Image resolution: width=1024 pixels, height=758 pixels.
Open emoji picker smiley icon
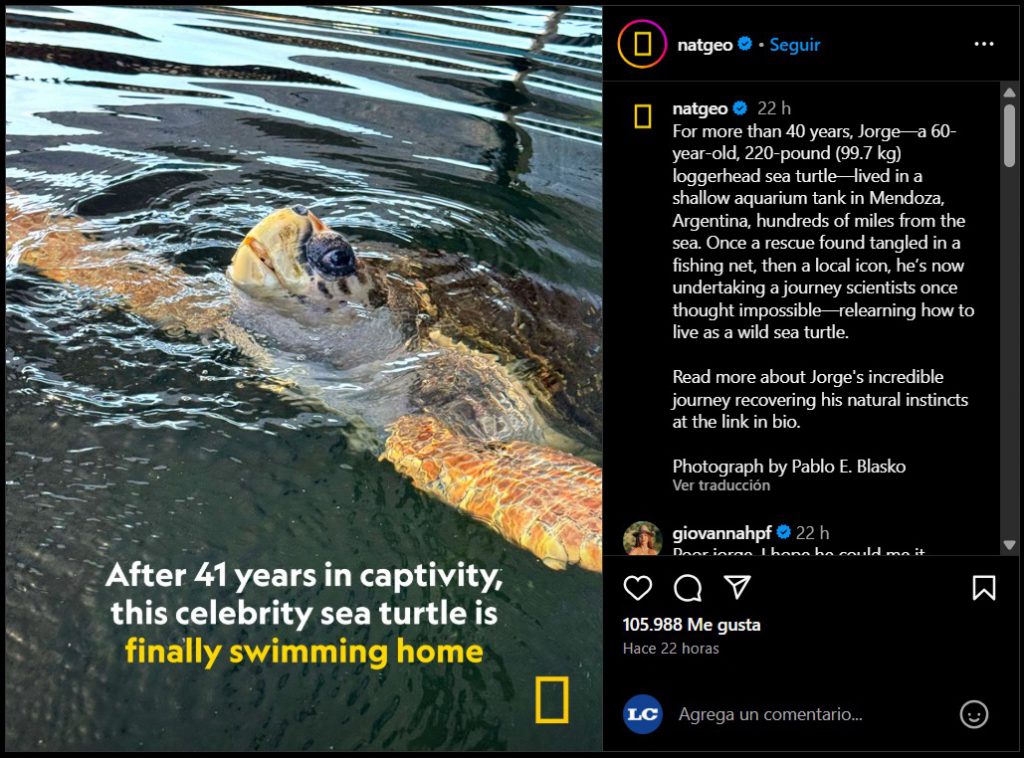(974, 714)
